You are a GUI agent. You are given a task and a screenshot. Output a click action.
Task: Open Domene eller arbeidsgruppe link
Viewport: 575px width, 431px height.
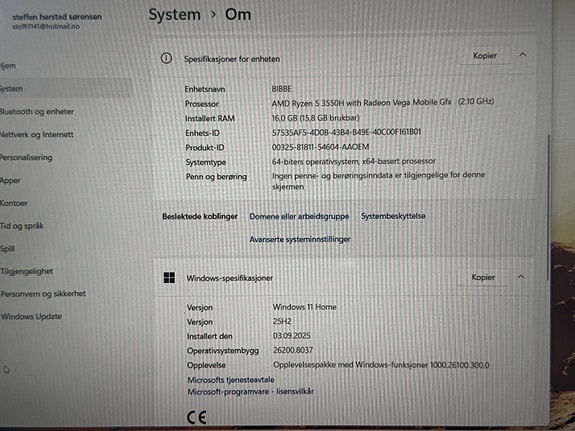click(299, 216)
